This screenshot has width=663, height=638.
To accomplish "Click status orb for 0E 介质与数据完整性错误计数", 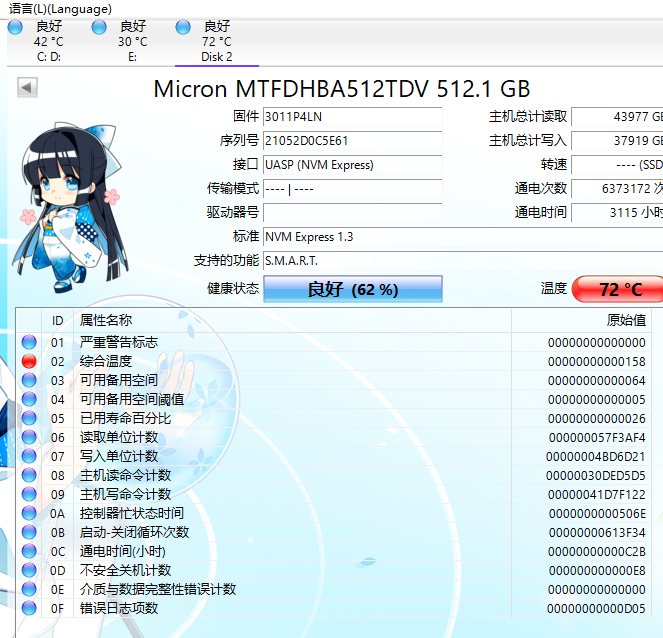I will (29, 589).
